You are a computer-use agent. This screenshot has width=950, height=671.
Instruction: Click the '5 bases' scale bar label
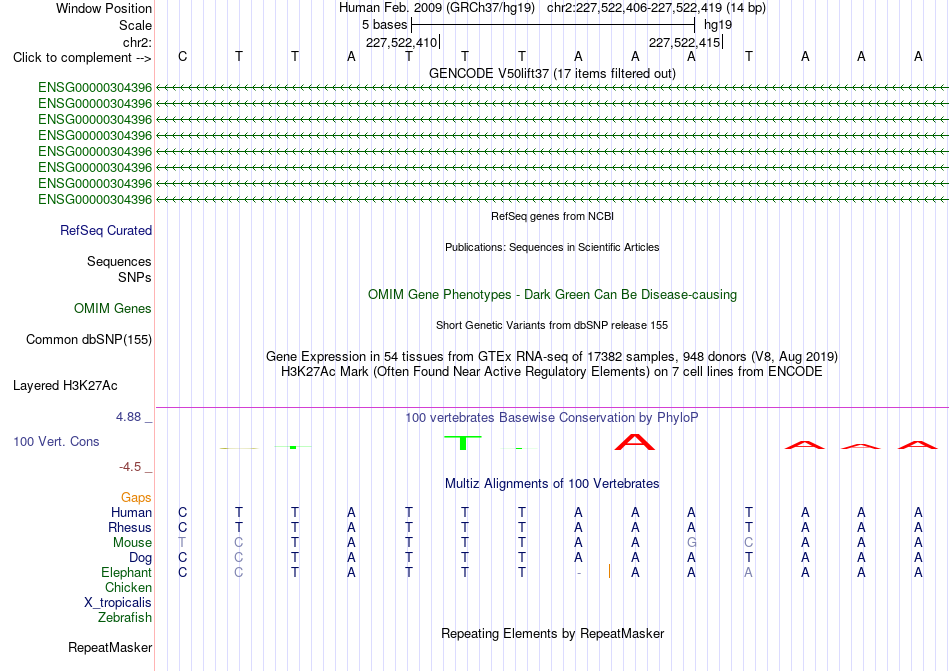tap(385, 25)
